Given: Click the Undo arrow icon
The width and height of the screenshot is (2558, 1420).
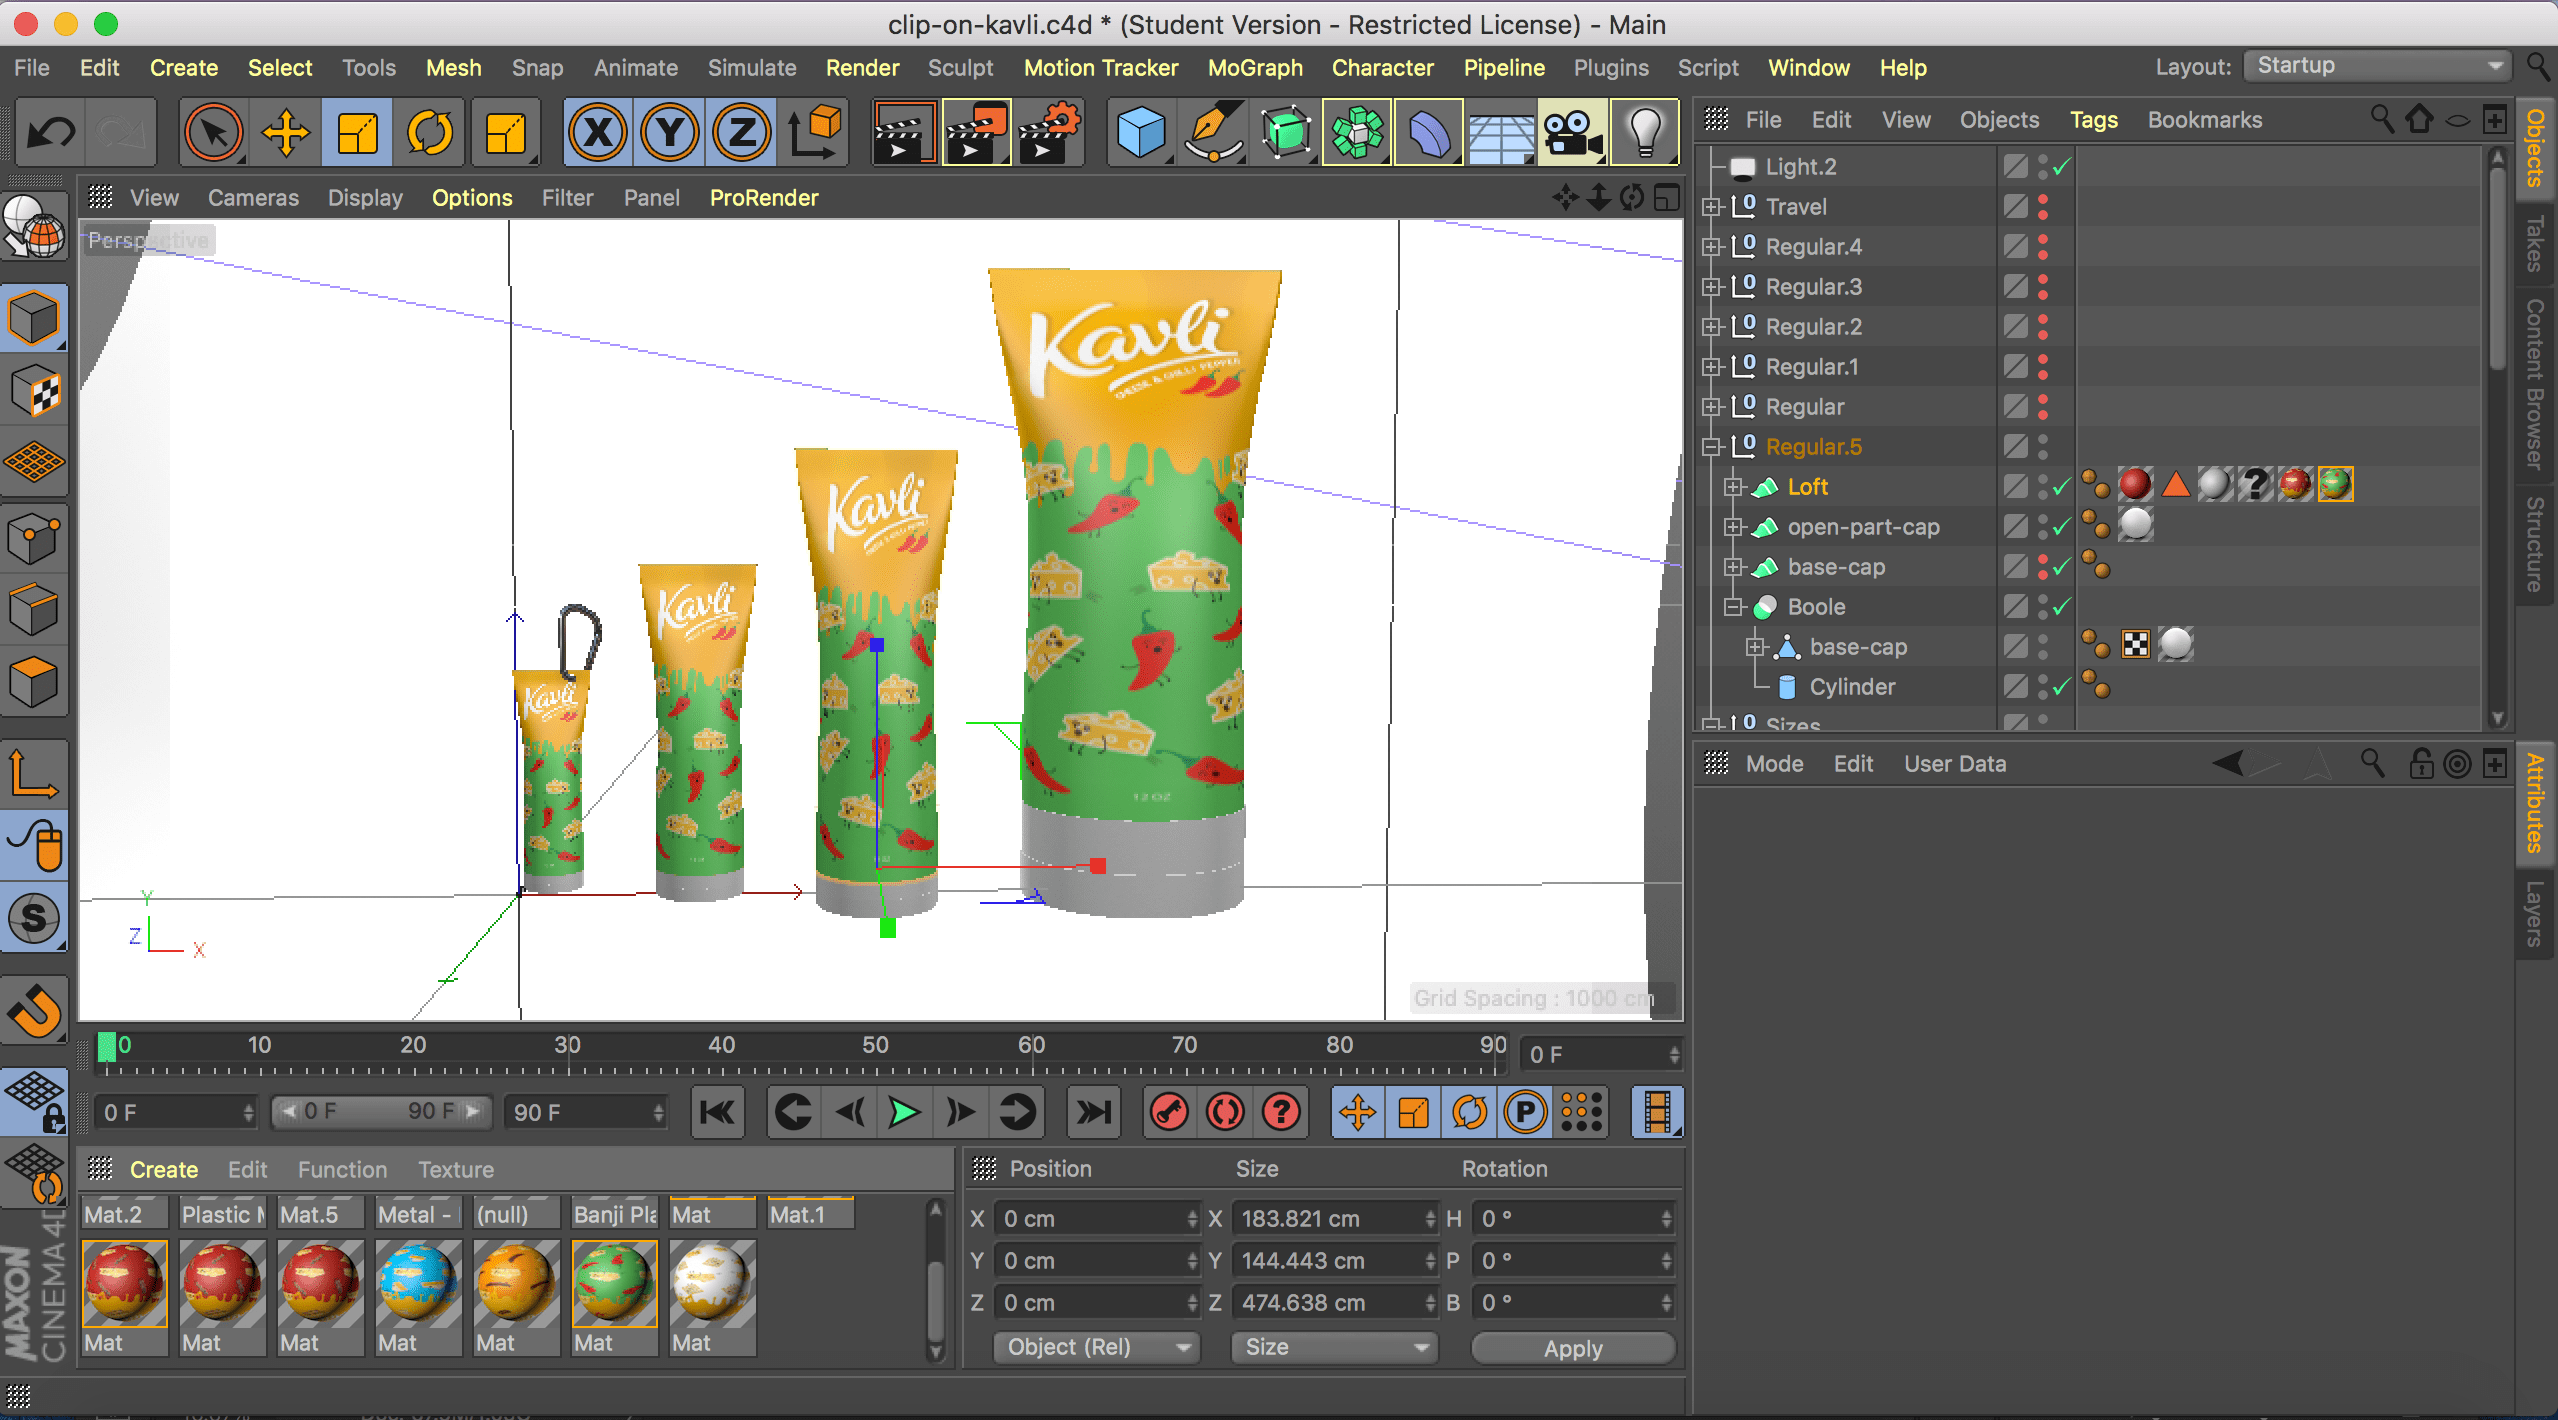Looking at the screenshot, I should click(x=50, y=132).
